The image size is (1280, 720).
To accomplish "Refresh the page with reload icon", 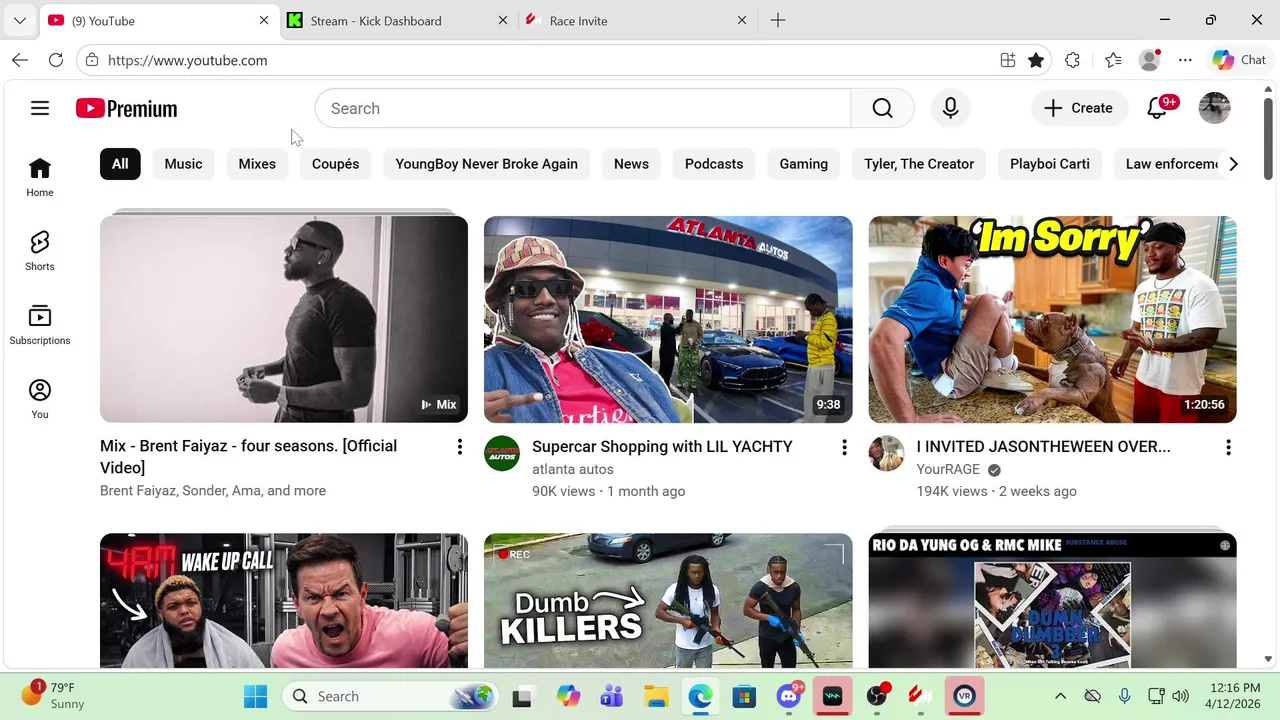I will coord(56,60).
